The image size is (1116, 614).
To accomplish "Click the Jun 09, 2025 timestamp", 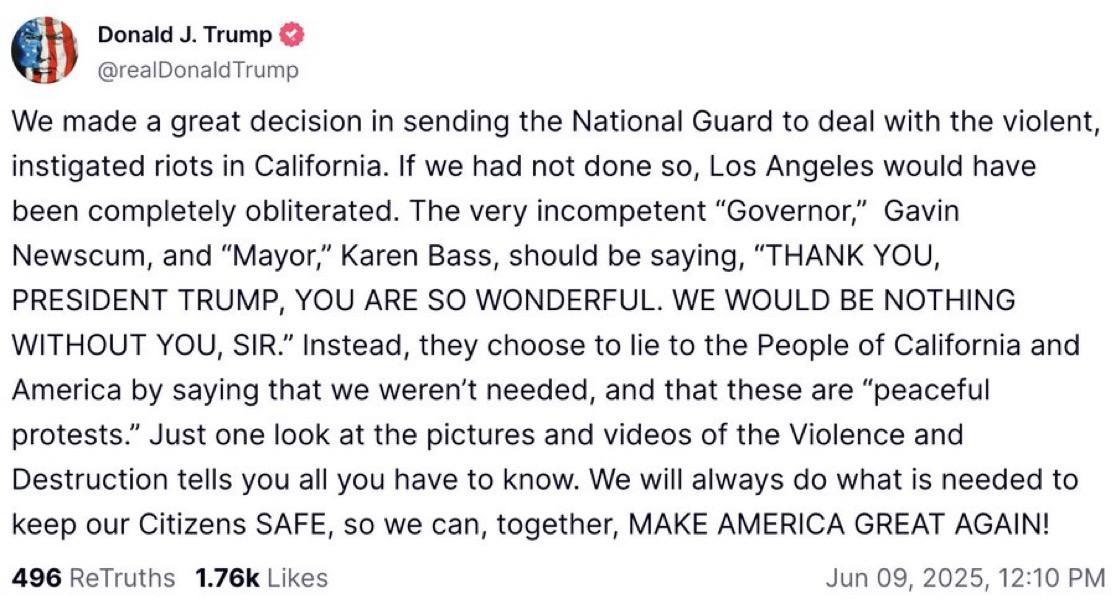I will pyautogui.click(x=964, y=578).
